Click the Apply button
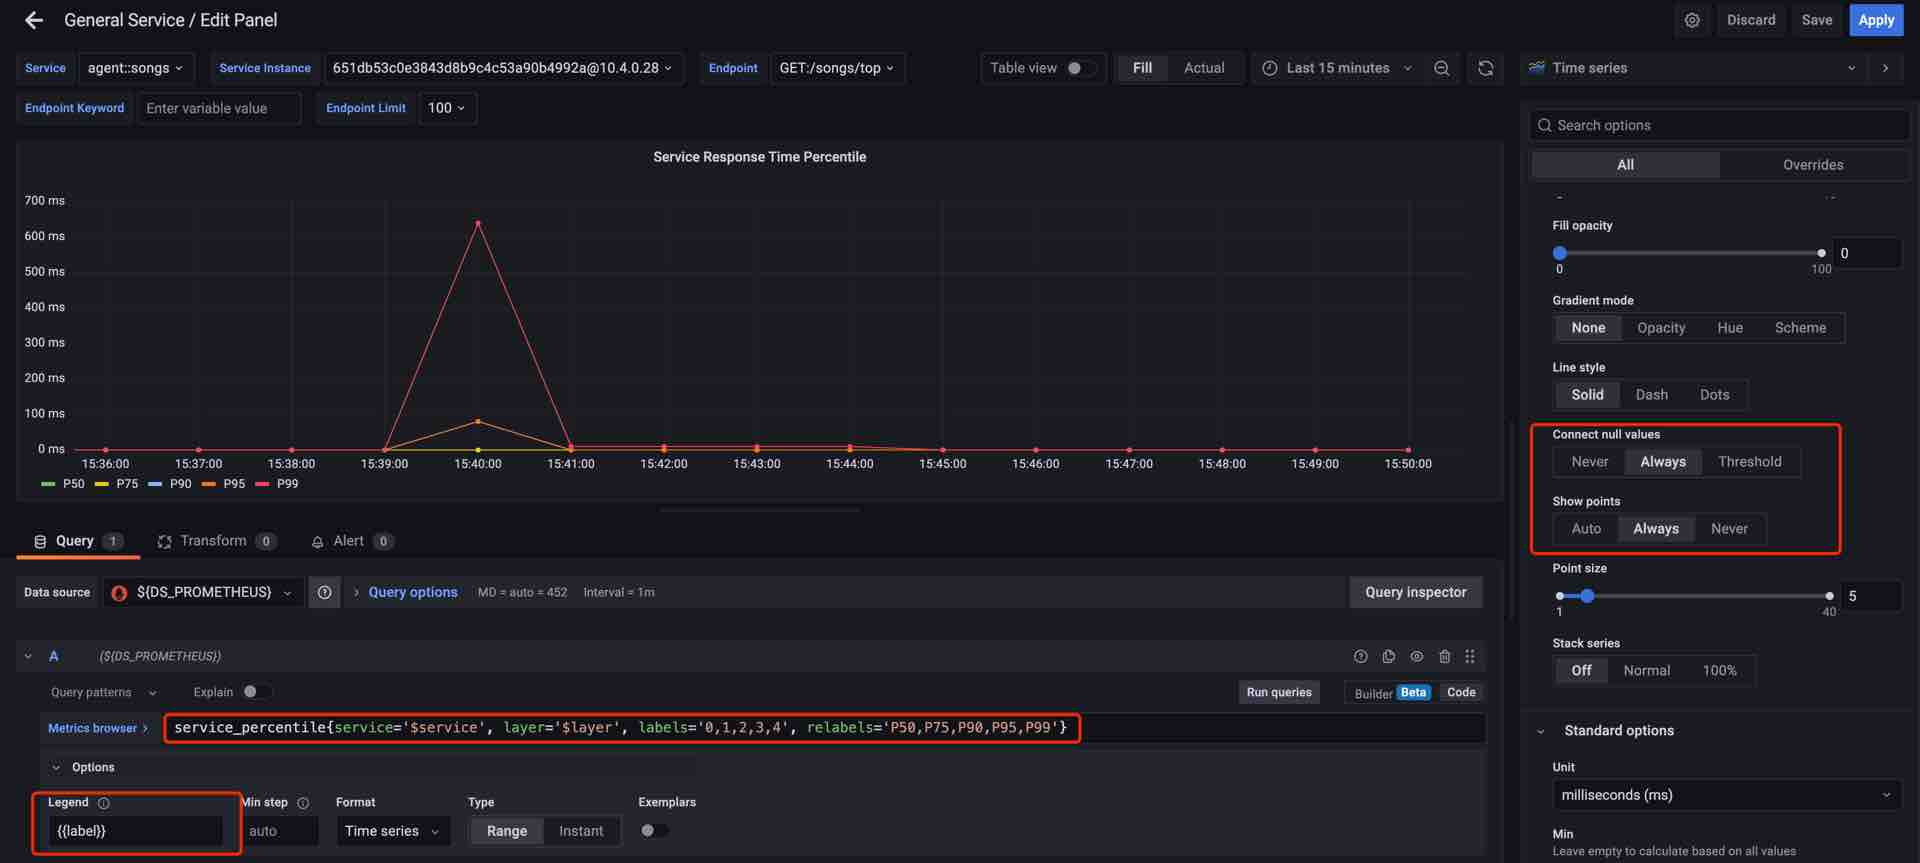The height and width of the screenshot is (863, 1920). click(x=1875, y=20)
